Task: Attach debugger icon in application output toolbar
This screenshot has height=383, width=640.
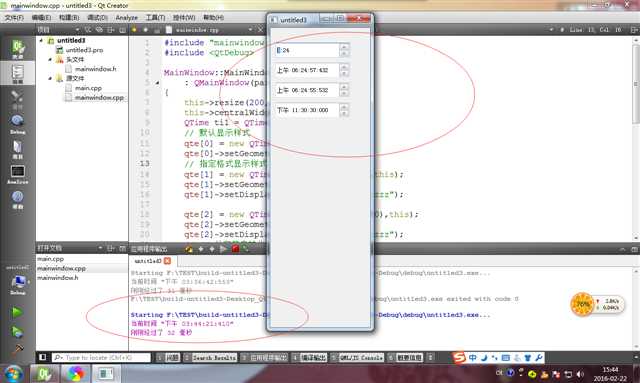Action: 246,248
